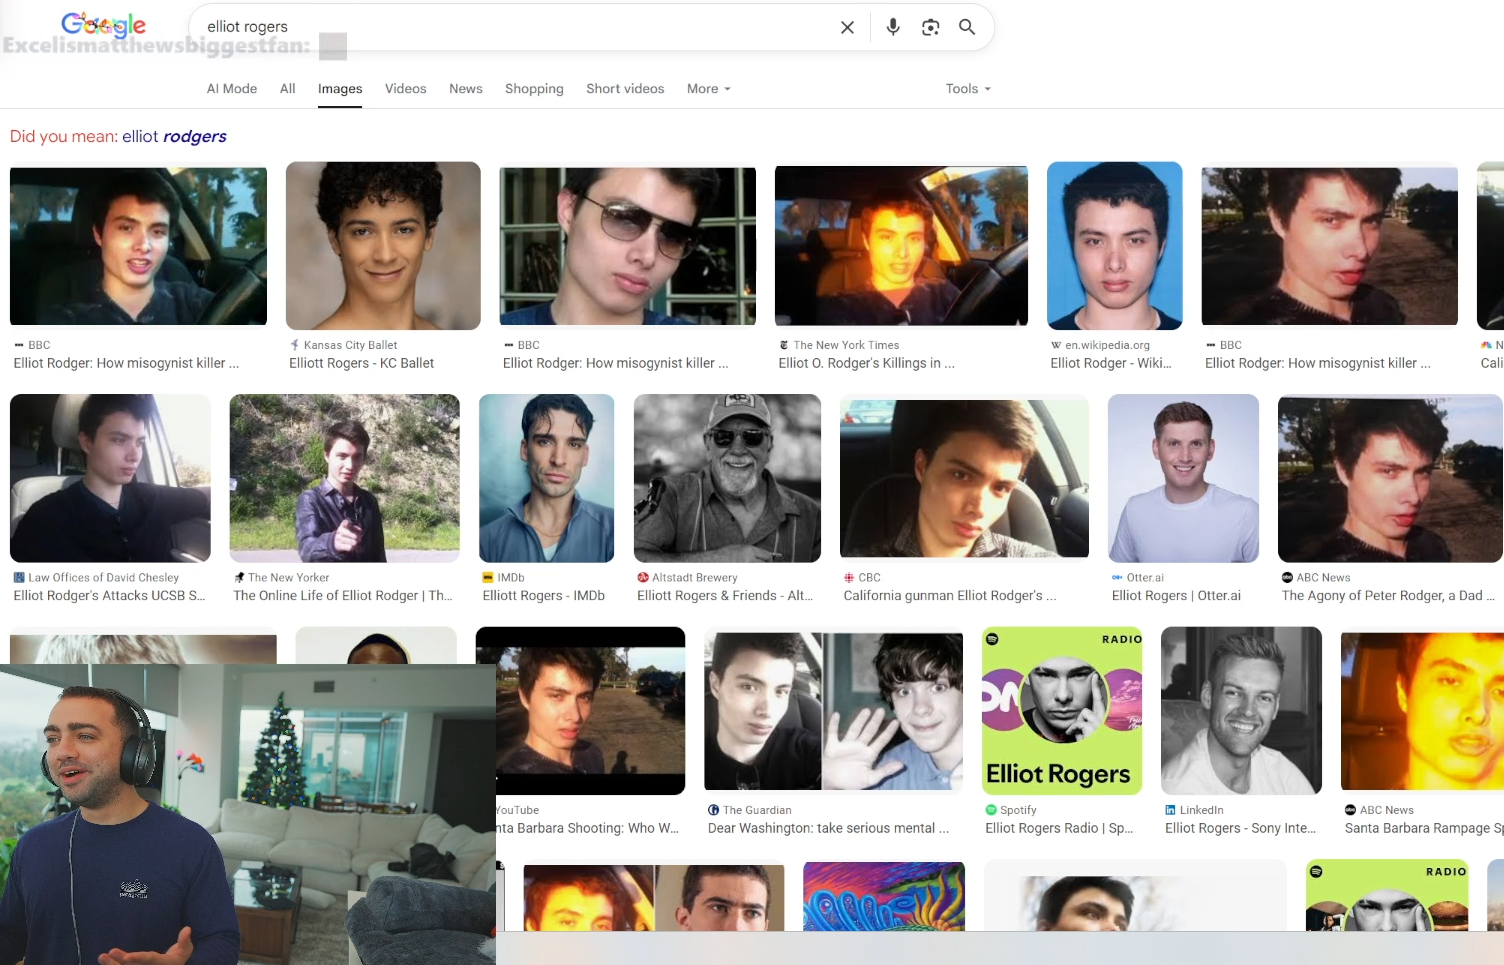Open 'The Online Life of Elliot Rodger' link
This screenshot has width=1504, height=965.
[x=343, y=595]
